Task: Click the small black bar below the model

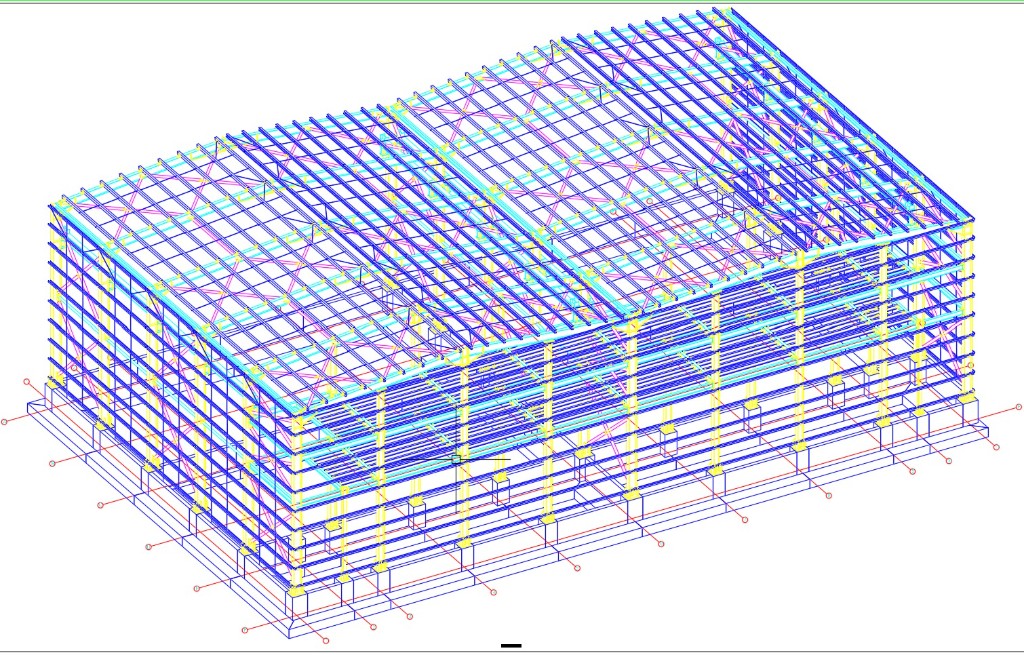Action: (511, 646)
